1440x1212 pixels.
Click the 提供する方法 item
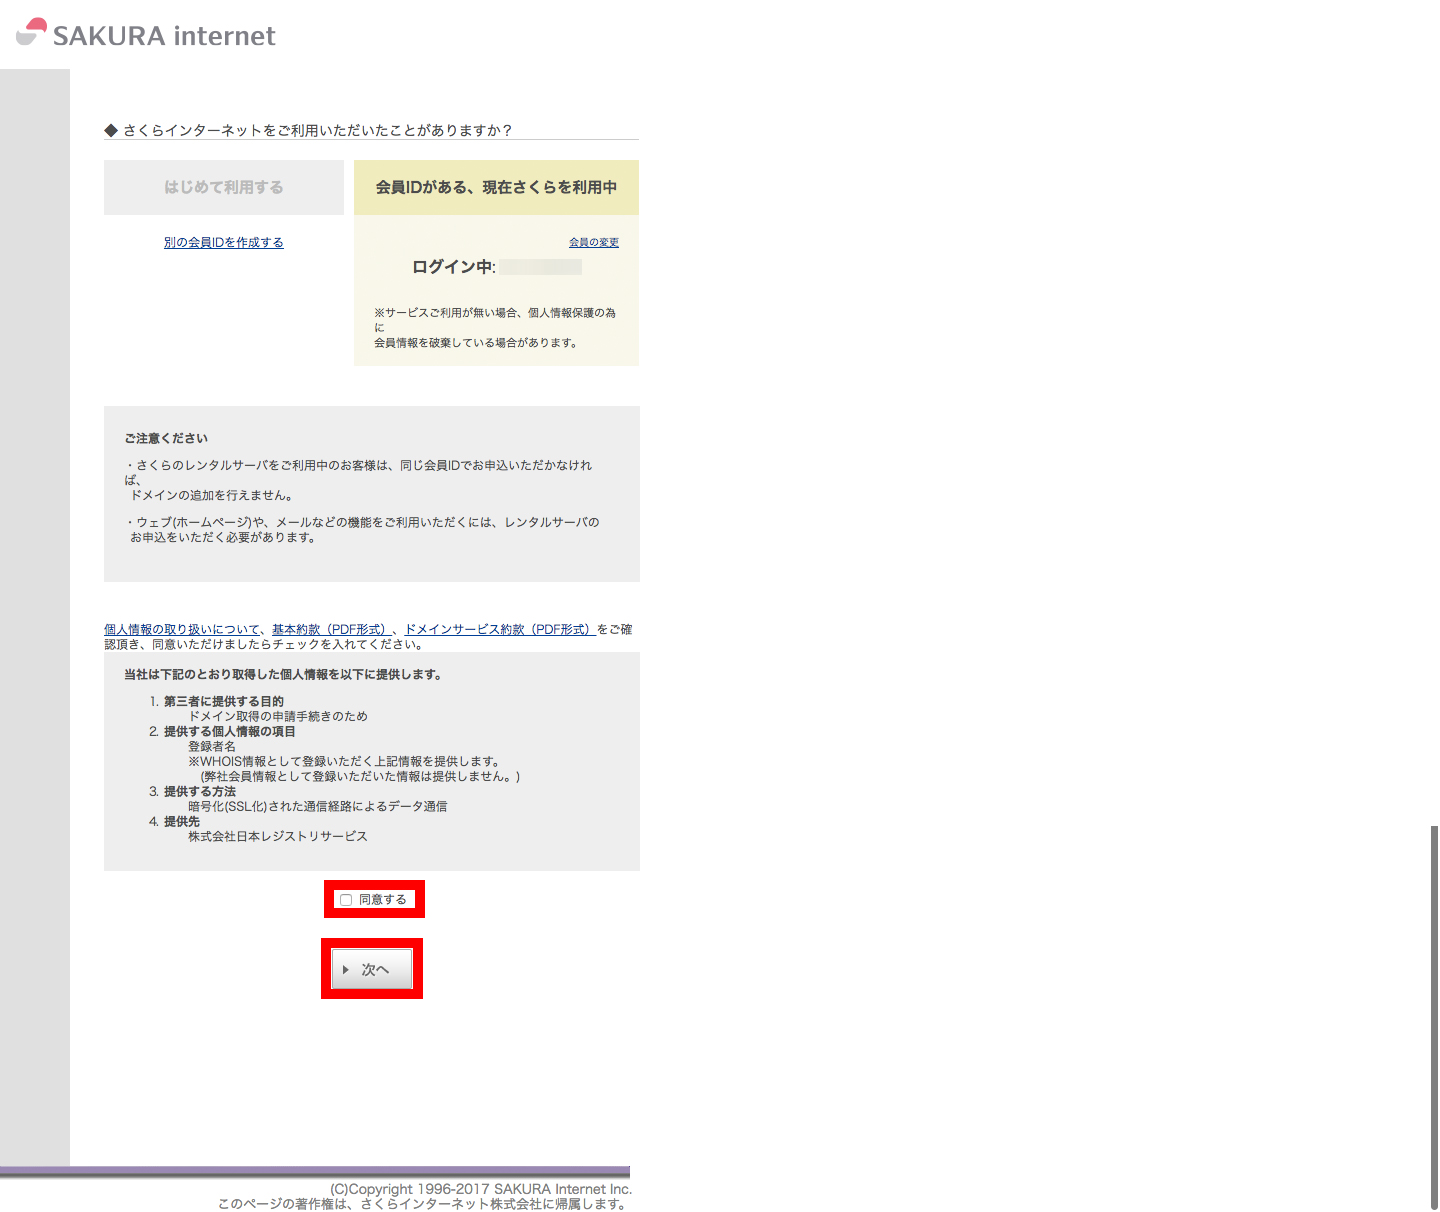pos(200,791)
